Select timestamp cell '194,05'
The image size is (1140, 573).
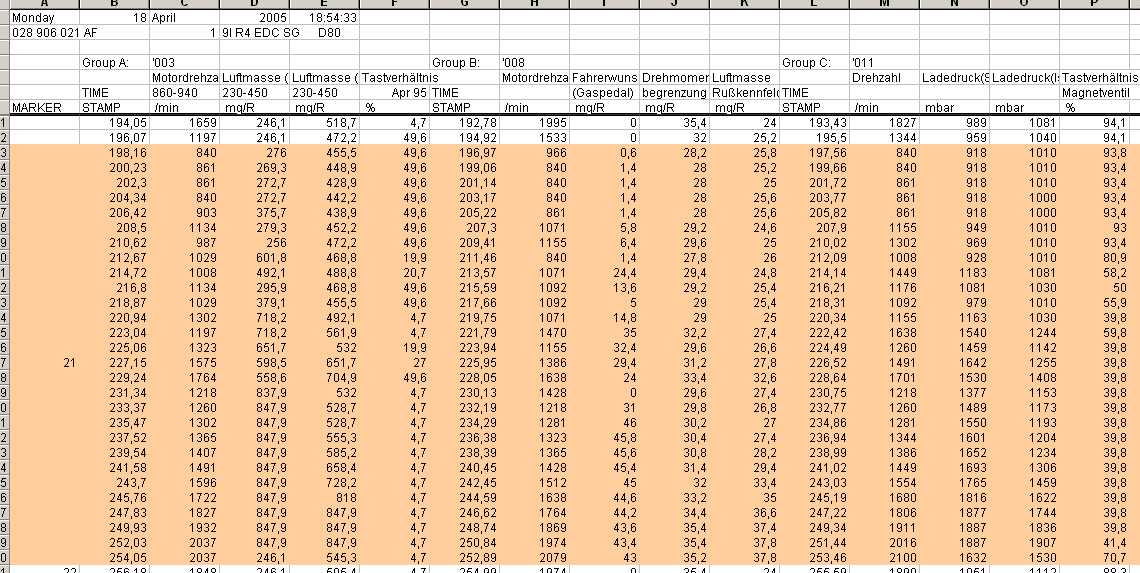114,123
